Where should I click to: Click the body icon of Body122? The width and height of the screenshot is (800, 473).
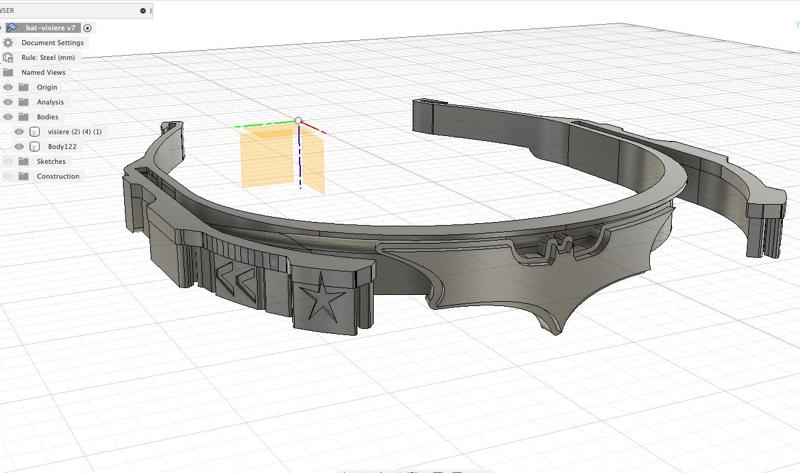click(35, 146)
